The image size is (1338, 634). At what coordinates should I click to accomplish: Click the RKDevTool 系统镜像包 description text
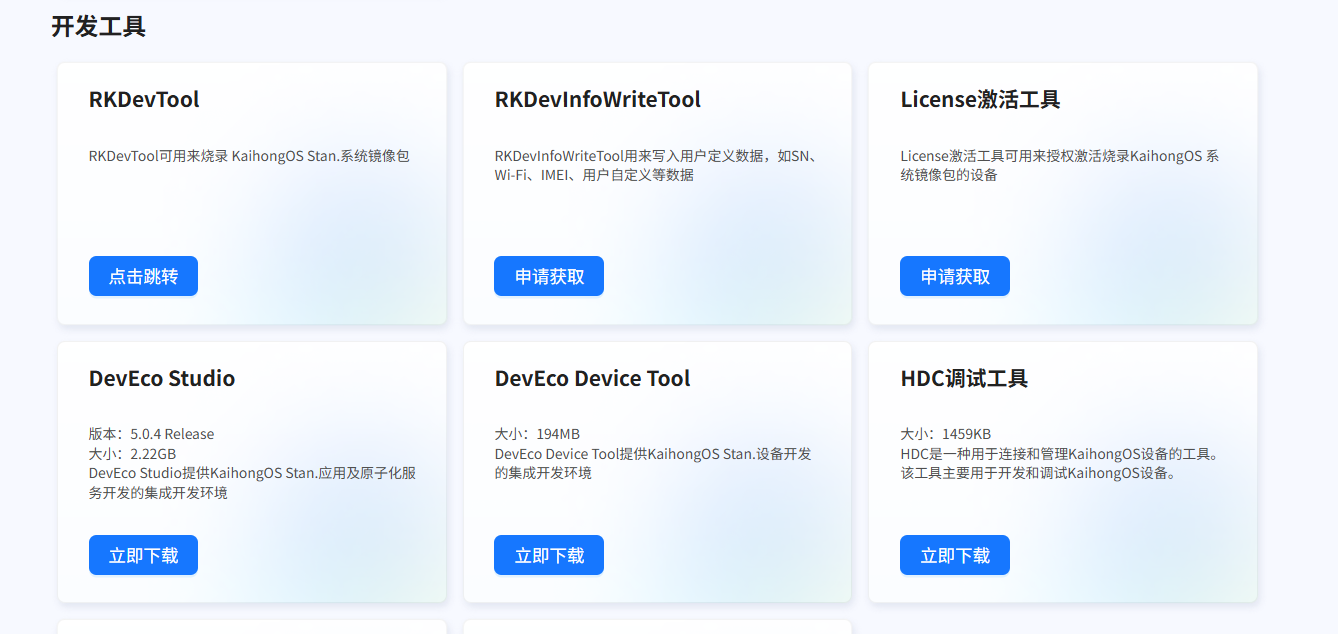click(x=249, y=156)
